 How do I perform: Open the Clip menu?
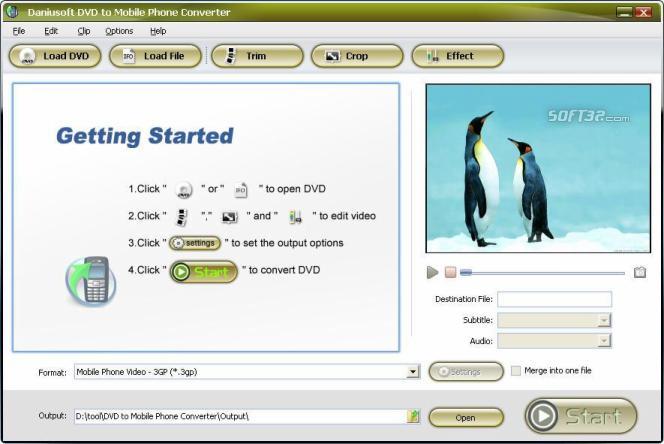click(84, 31)
